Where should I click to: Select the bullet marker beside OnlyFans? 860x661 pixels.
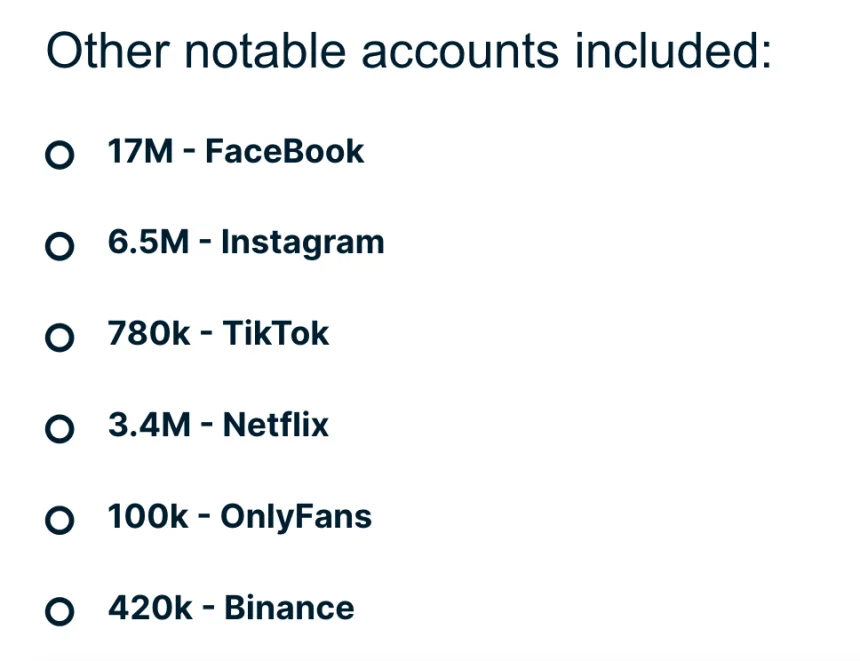(60, 520)
